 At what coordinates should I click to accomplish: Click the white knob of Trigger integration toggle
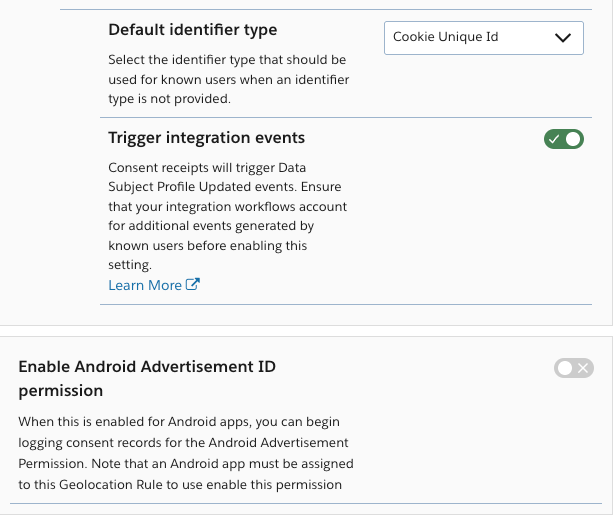573,139
